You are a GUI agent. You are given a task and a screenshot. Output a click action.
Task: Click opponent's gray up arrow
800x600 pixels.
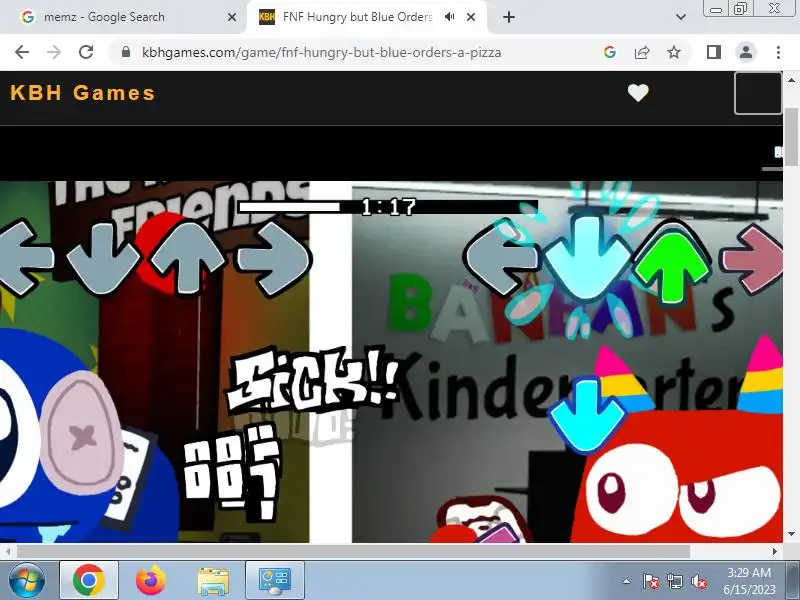tap(188, 258)
